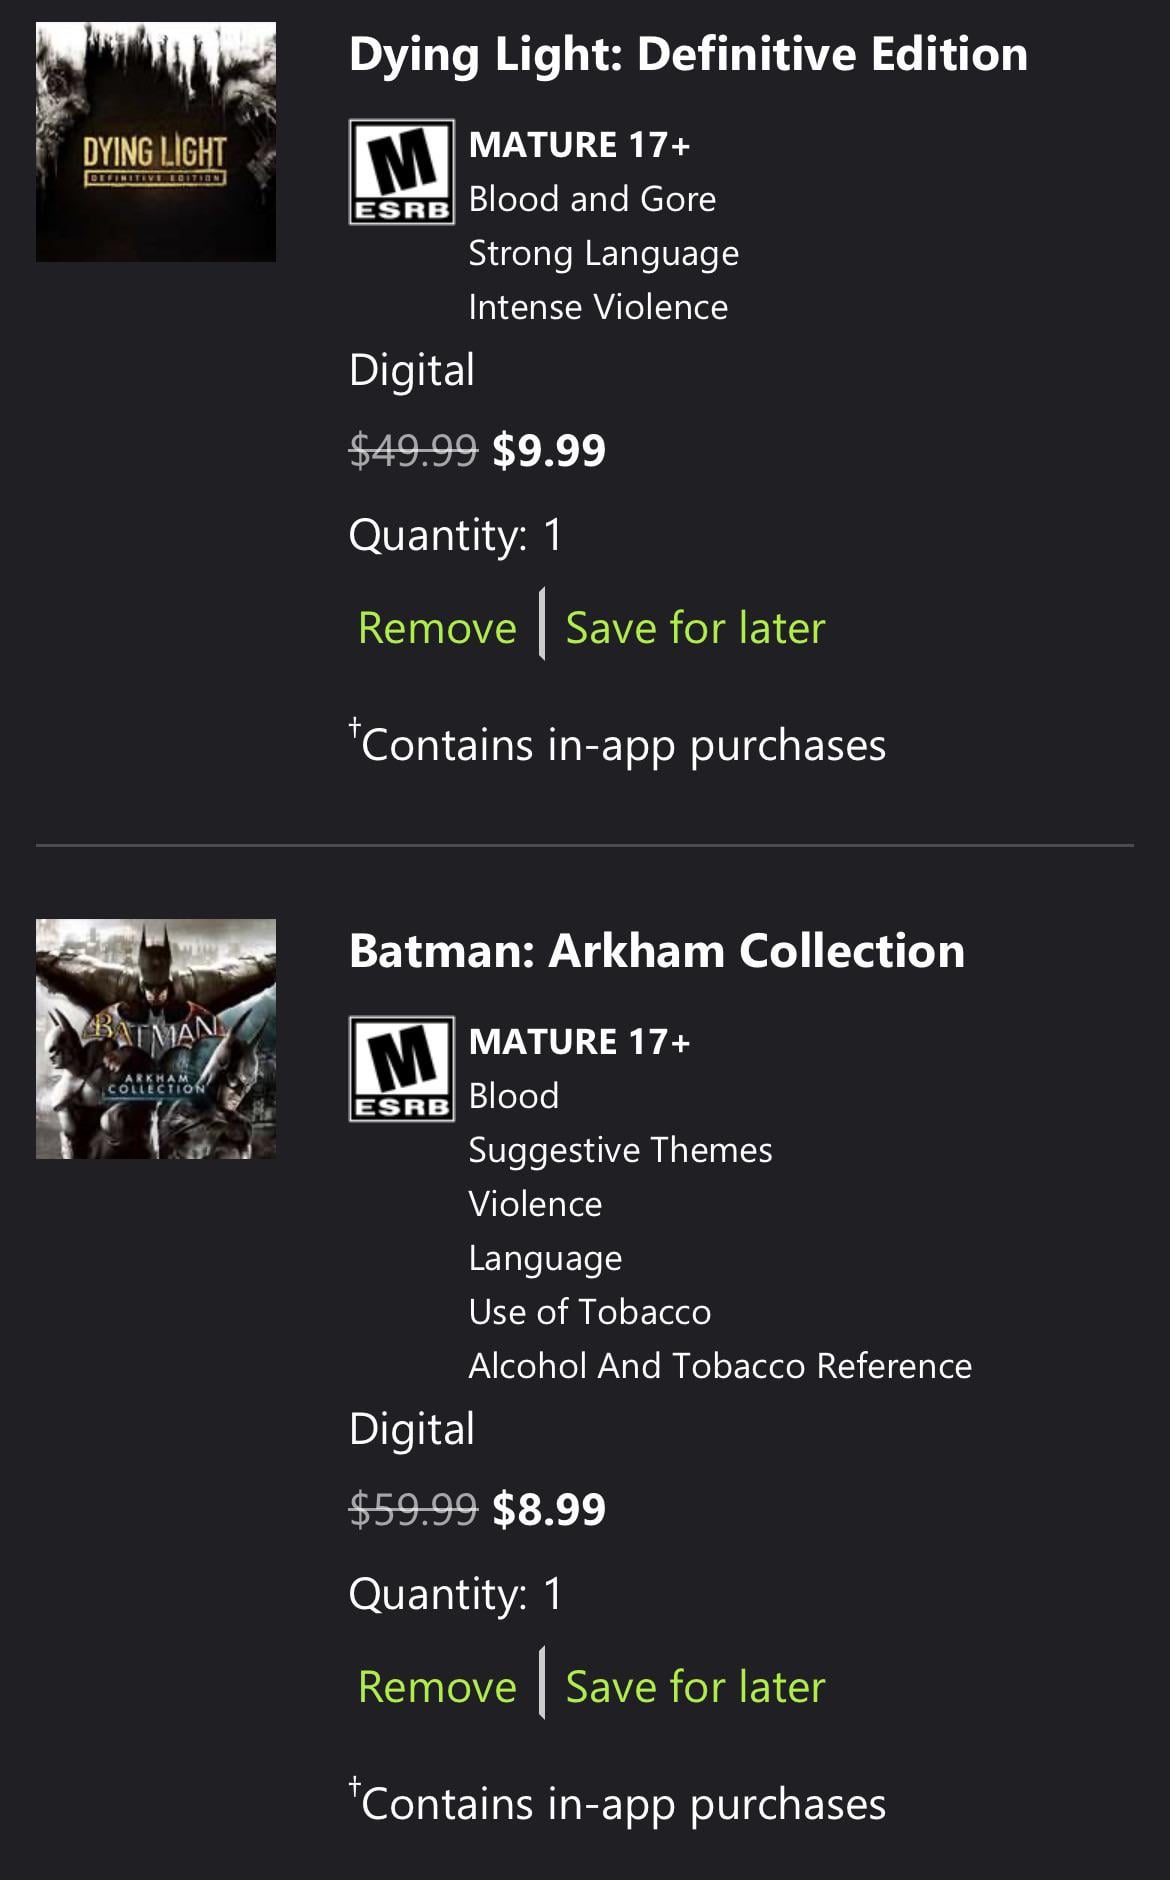Open the Dying Light cover art thumbnail
The width and height of the screenshot is (1170, 1880).
click(156, 142)
